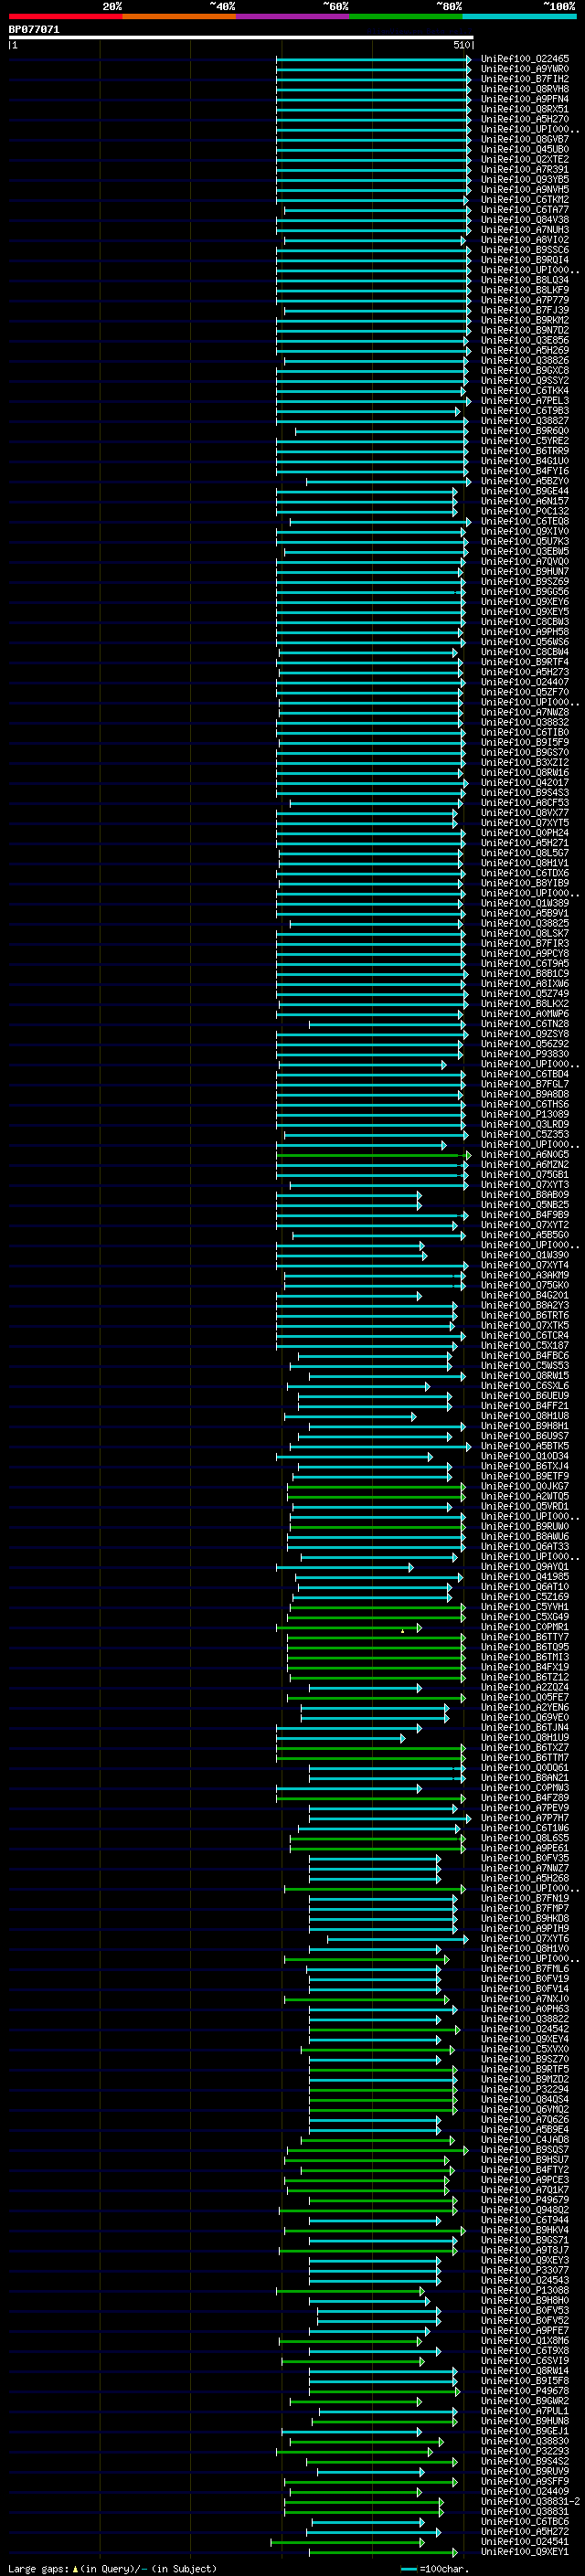Select label UniRef100_B9N7D2

pyautogui.click(x=525, y=330)
